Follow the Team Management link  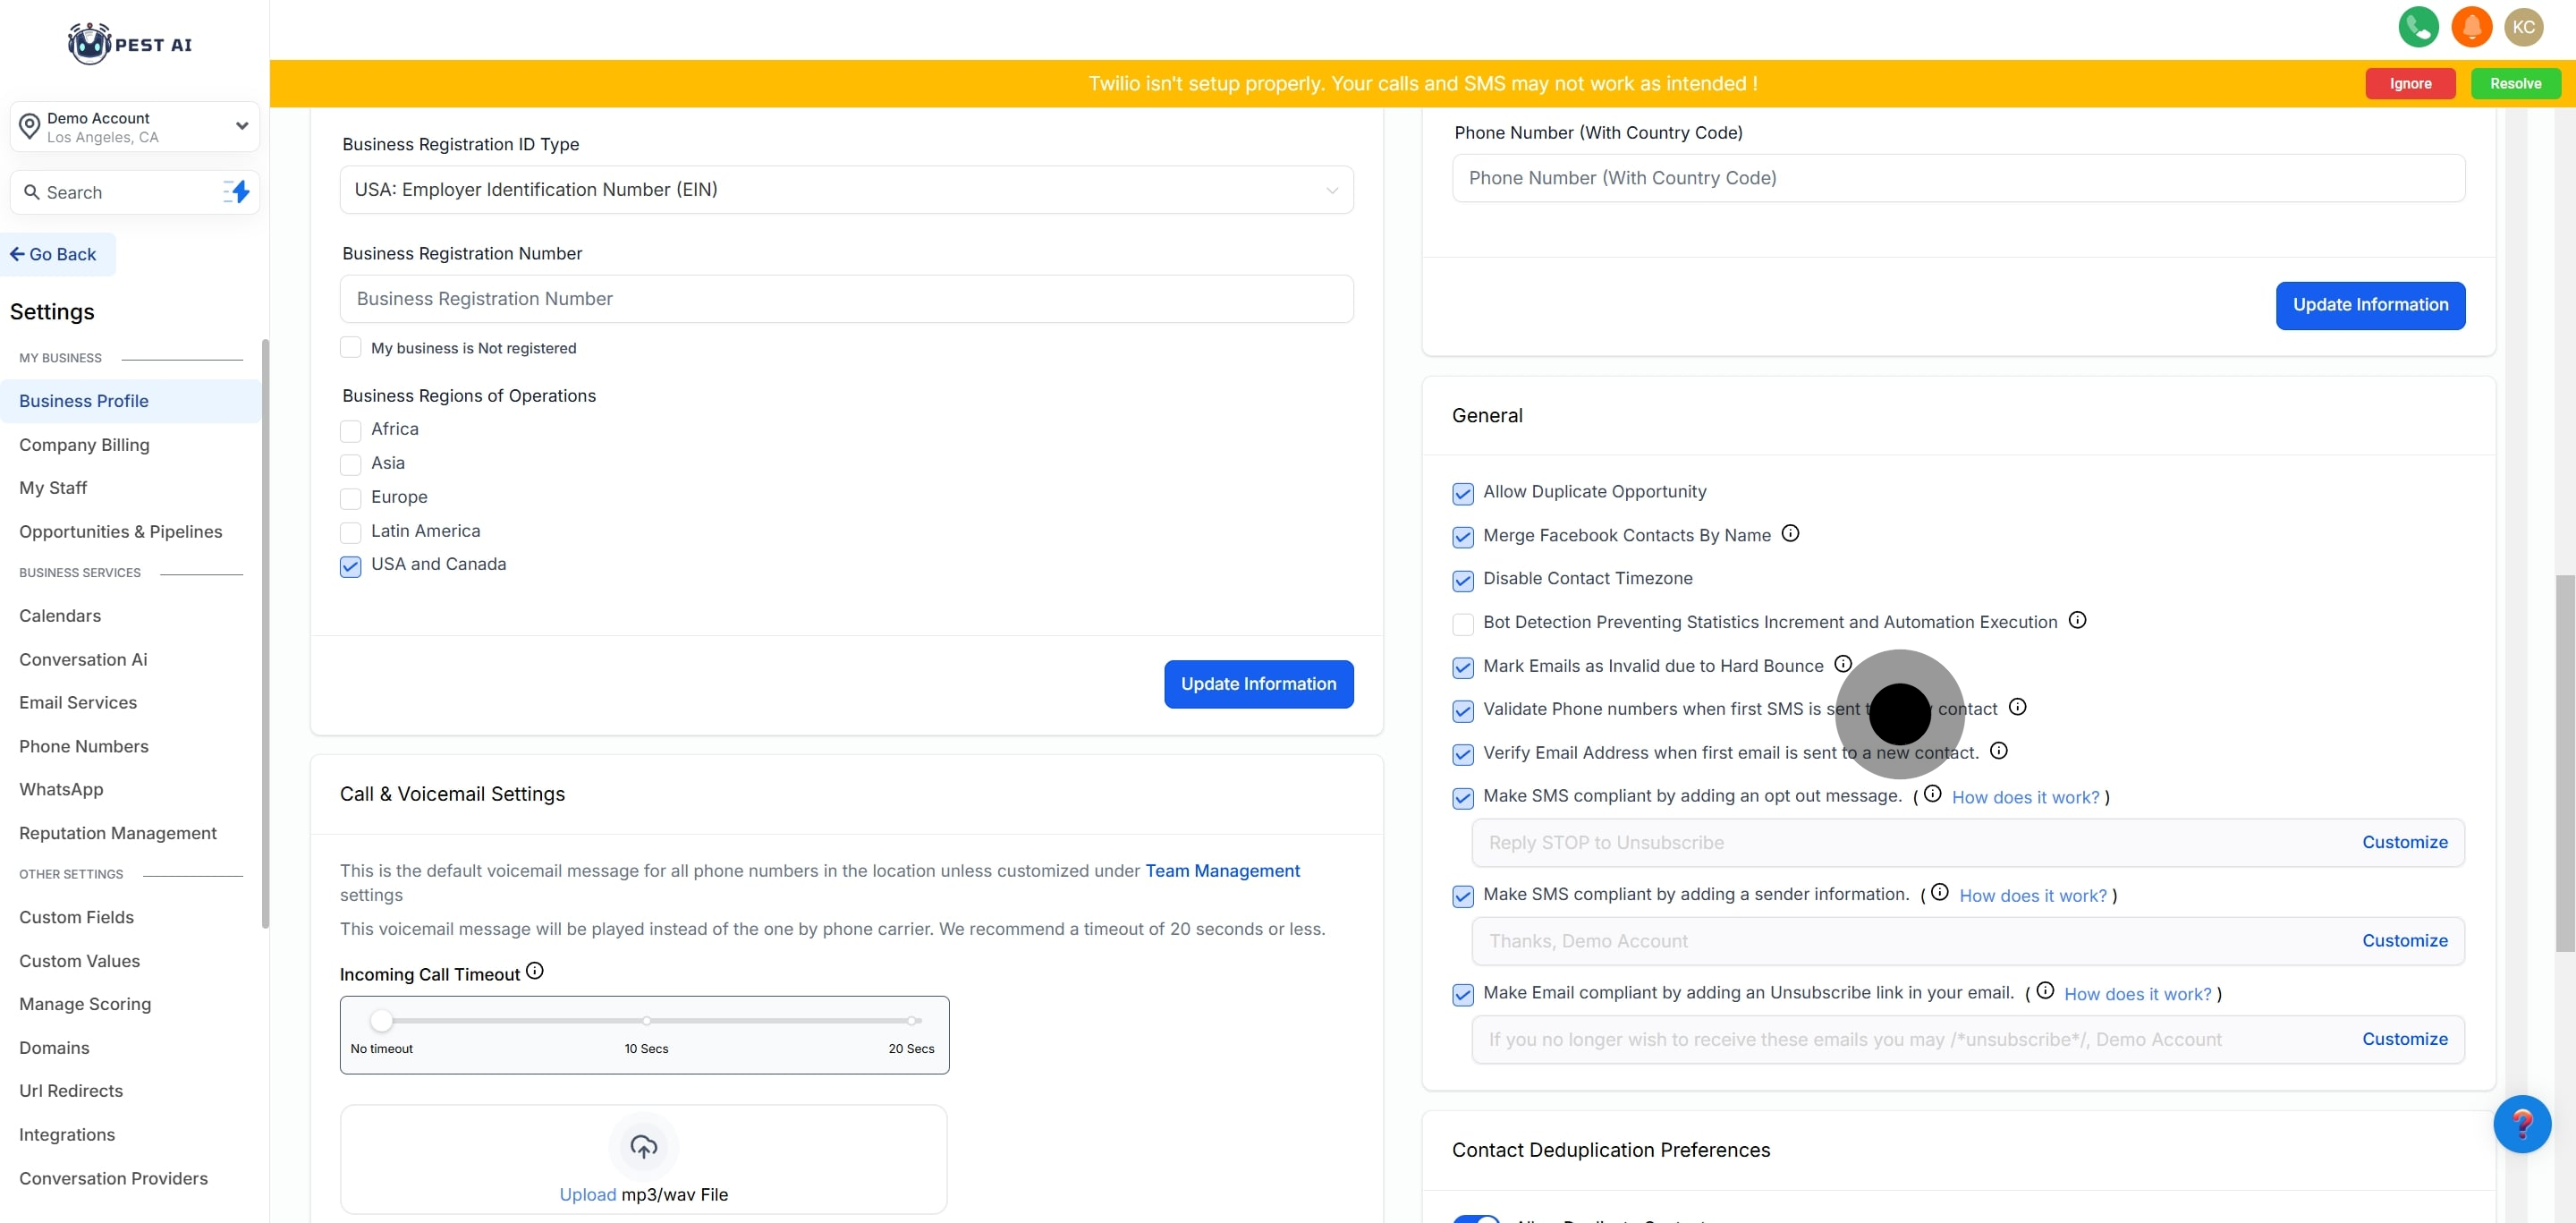(x=1222, y=871)
